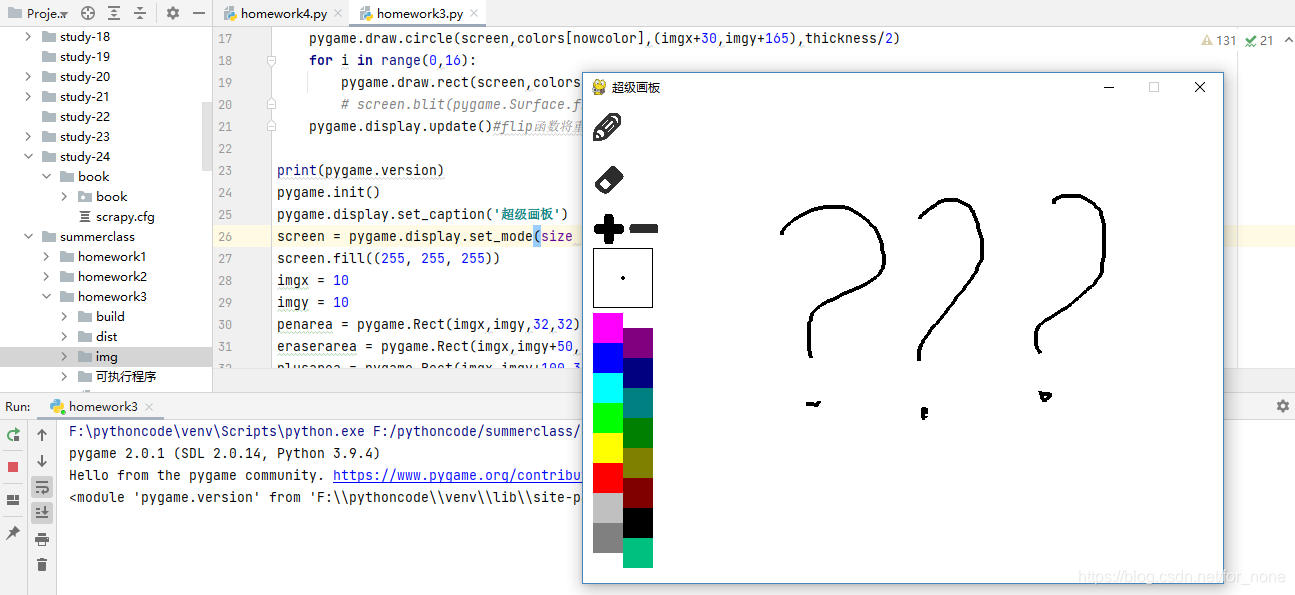Click the restore layout icon in Run panel
This screenshot has width=1295, height=595.
coord(13,500)
